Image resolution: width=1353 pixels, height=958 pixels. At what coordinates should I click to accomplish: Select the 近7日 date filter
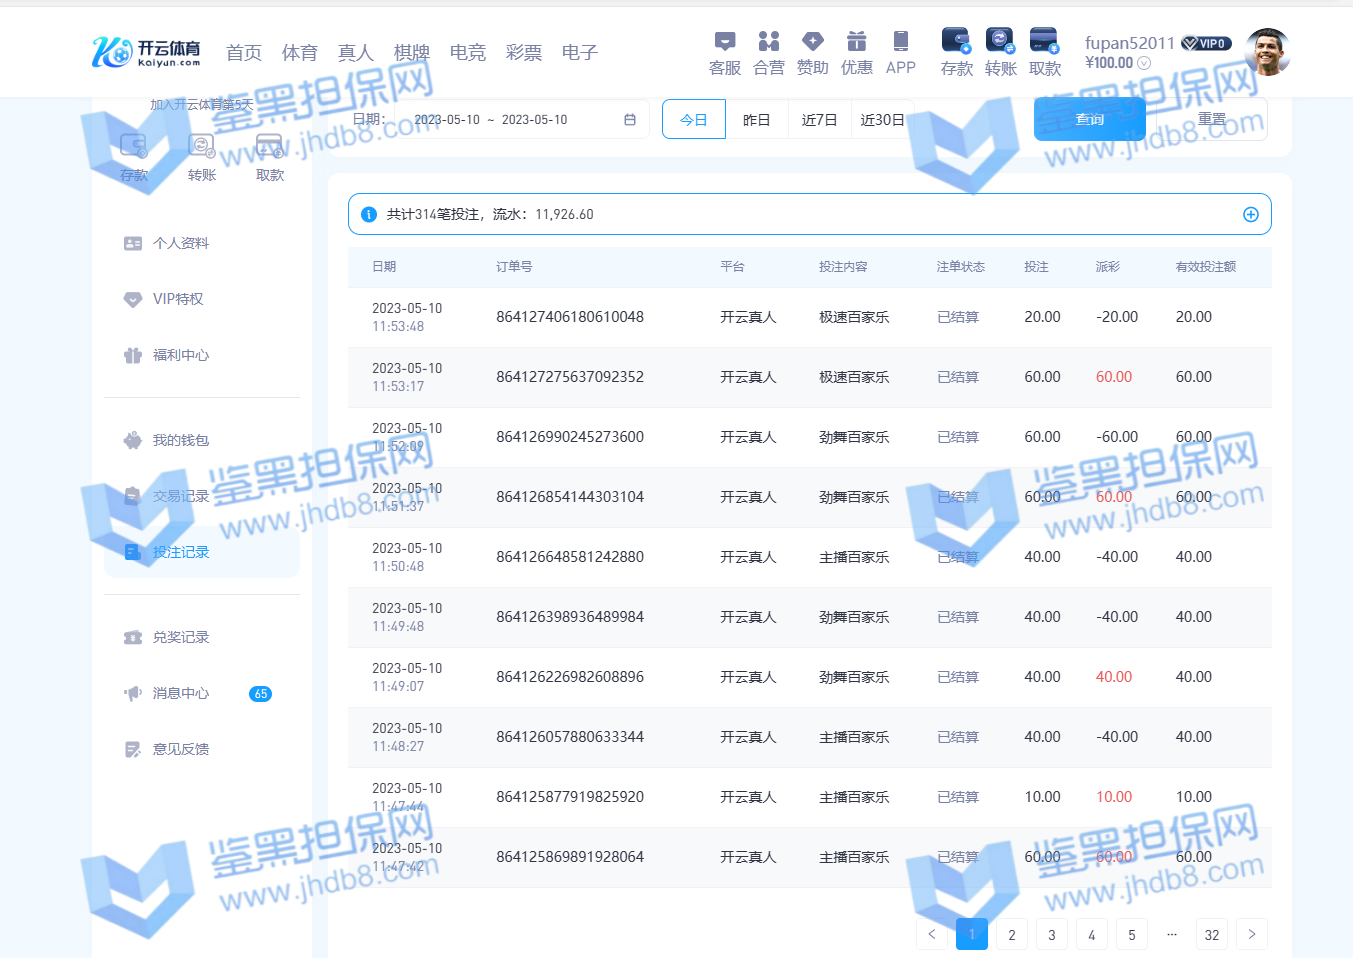(x=819, y=120)
